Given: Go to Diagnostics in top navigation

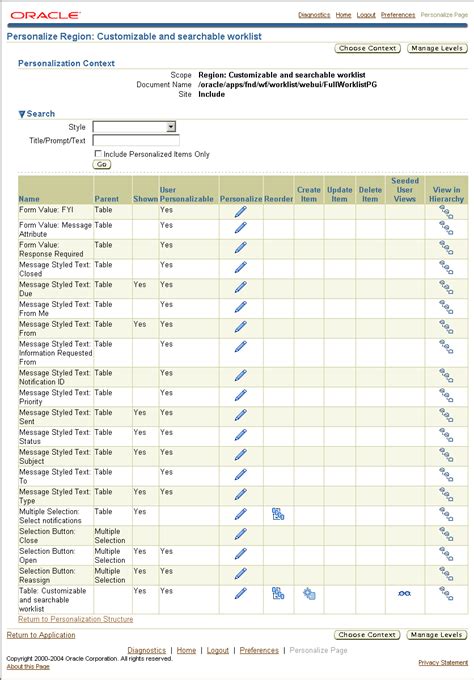Looking at the screenshot, I should (x=314, y=15).
